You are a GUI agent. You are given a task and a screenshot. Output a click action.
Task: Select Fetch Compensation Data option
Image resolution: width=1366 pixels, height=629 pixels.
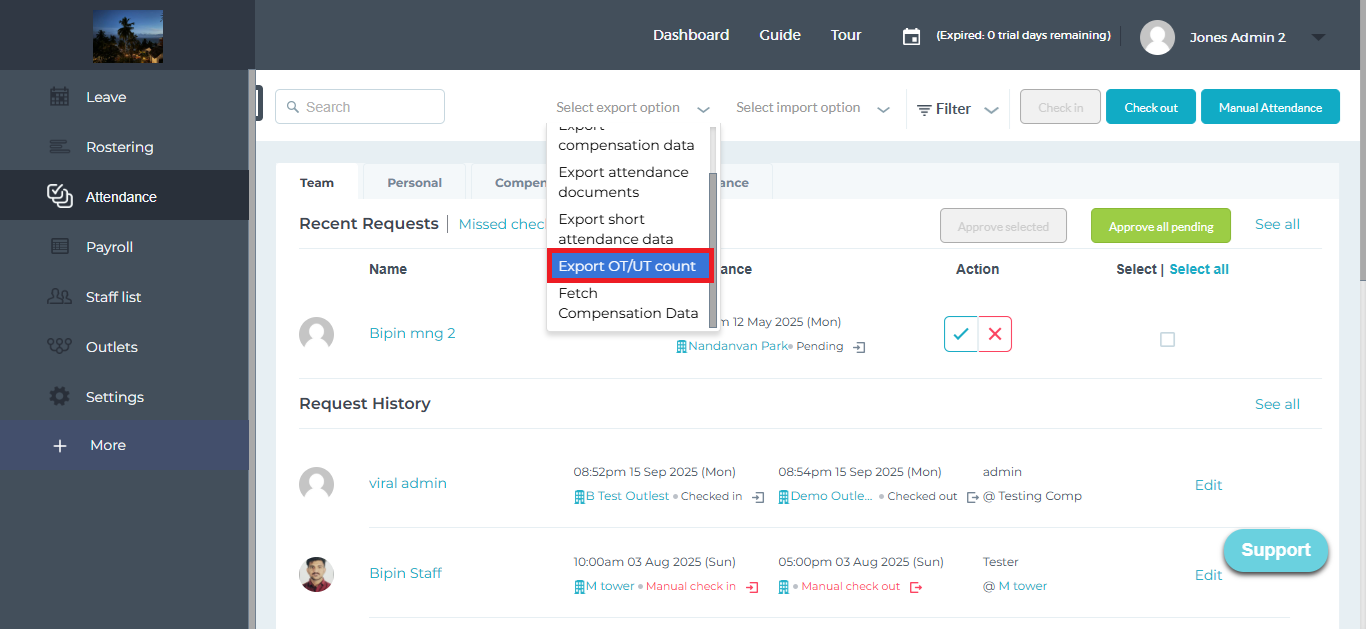[628, 303]
